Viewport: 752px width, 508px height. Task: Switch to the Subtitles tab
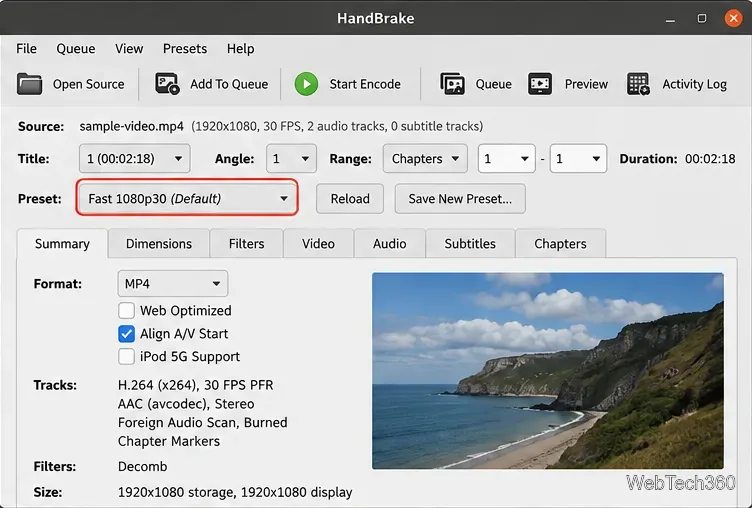pyautogui.click(x=470, y=244)
